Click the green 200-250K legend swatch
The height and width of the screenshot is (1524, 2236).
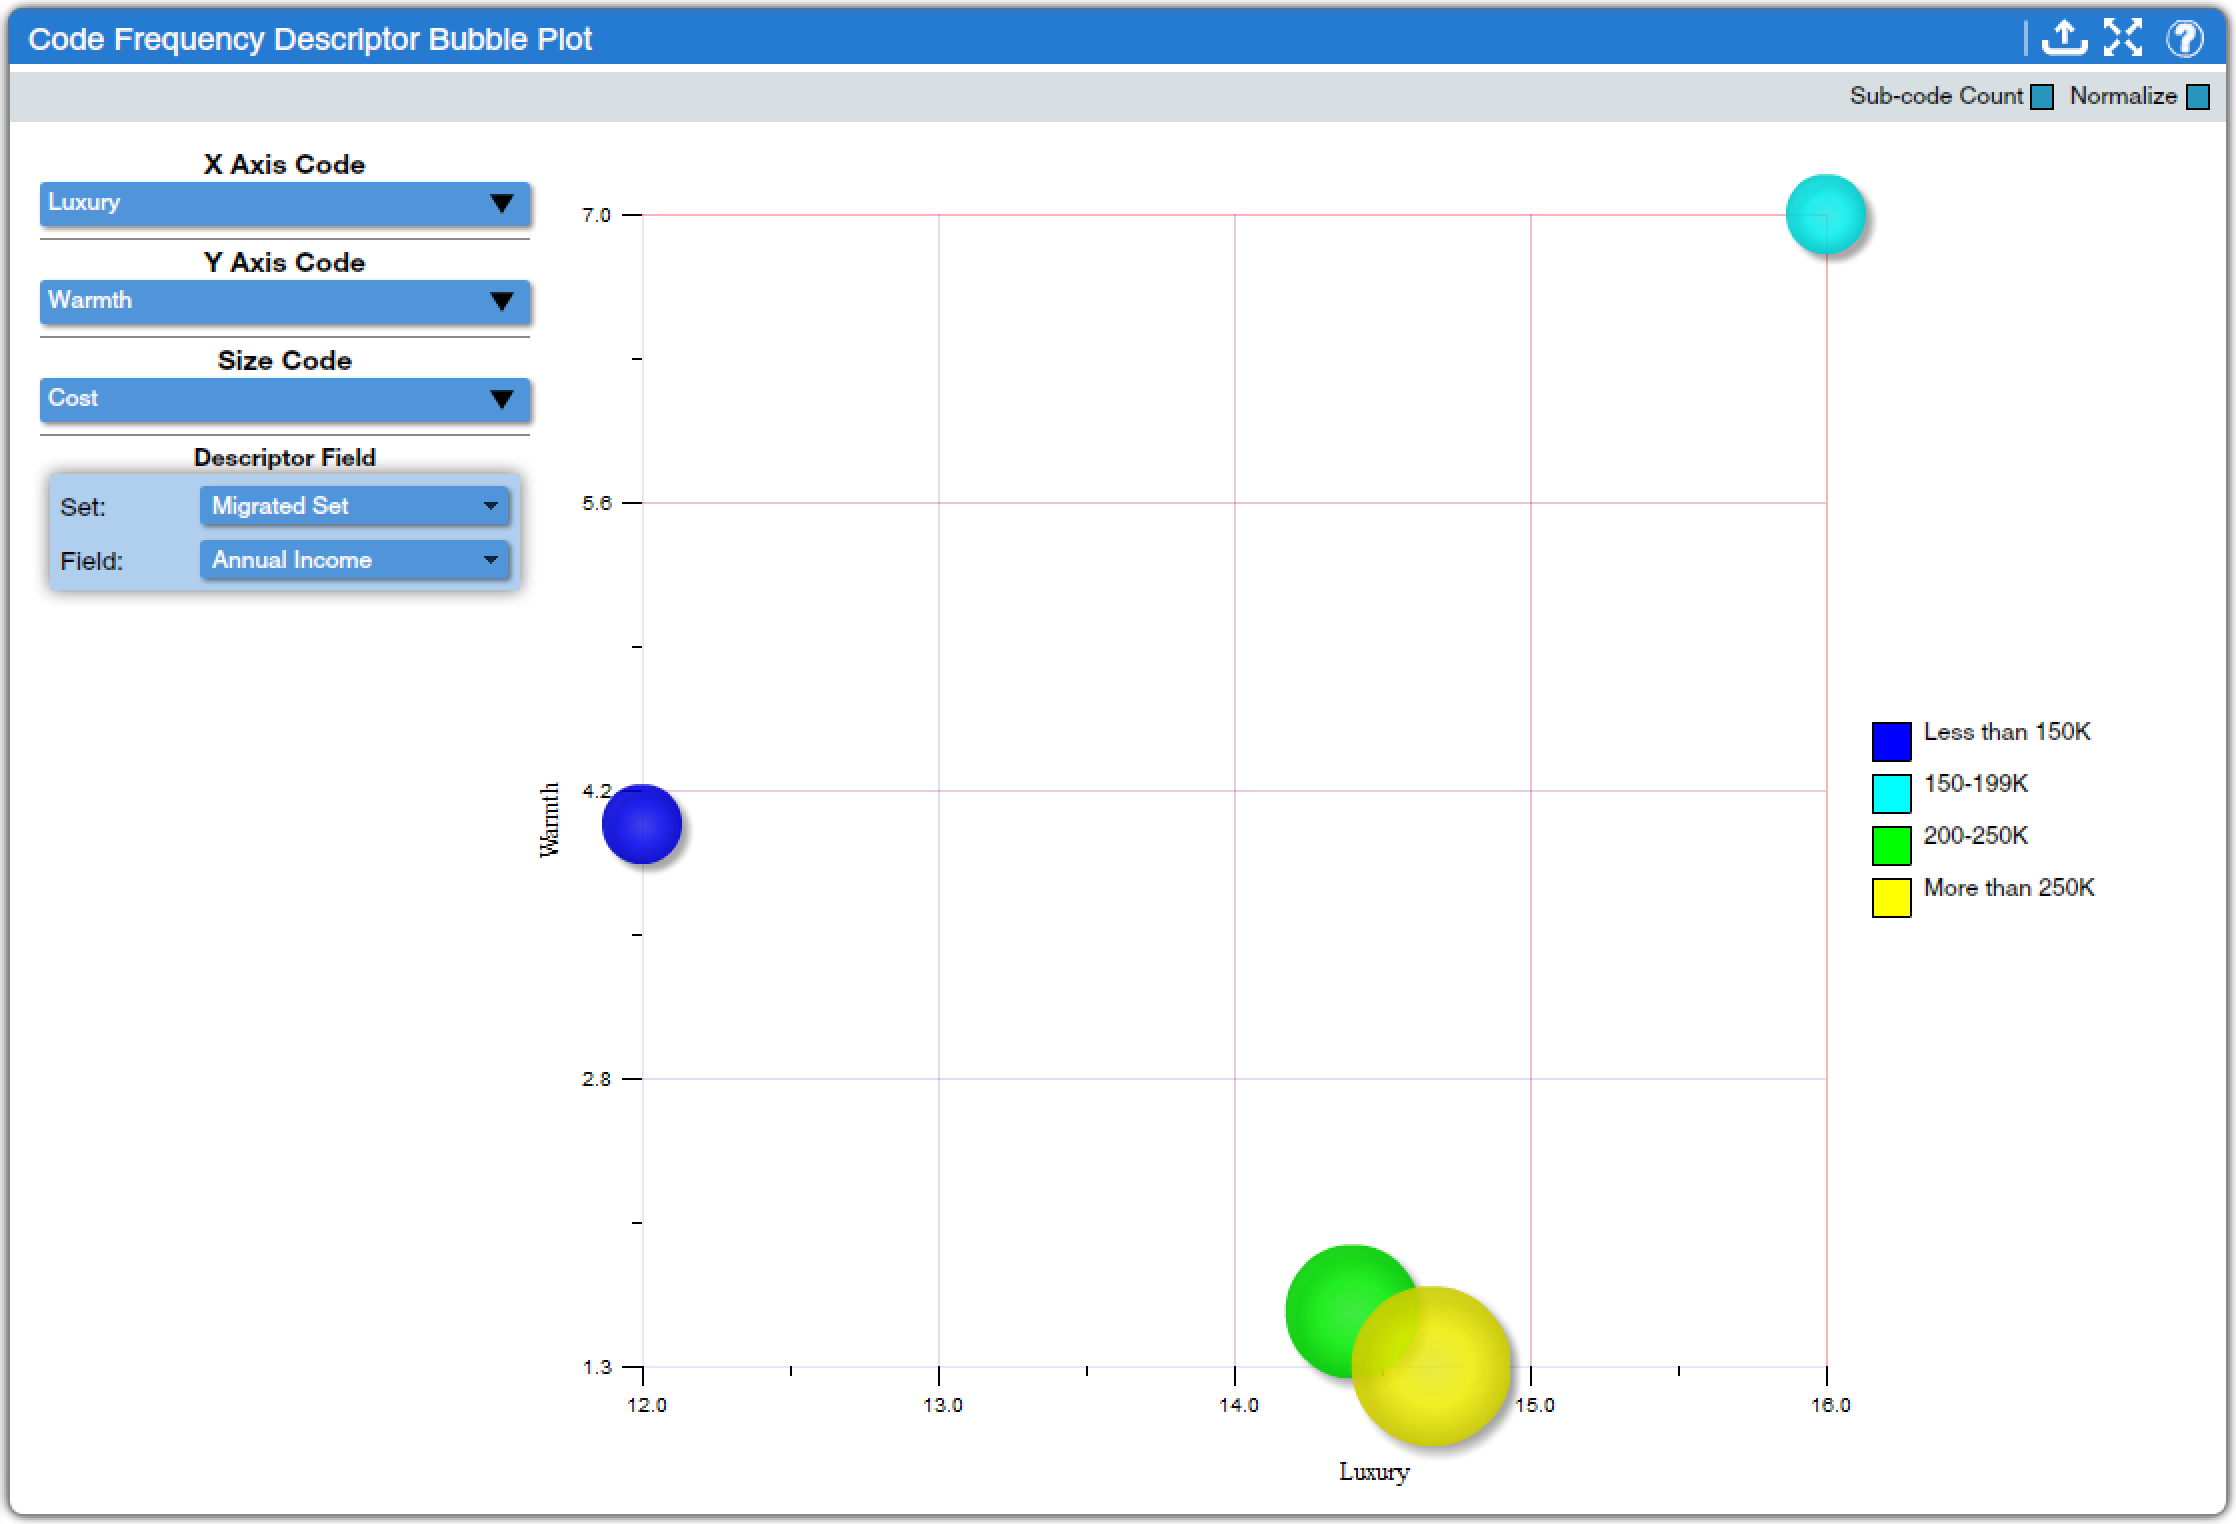(1891, 845)
